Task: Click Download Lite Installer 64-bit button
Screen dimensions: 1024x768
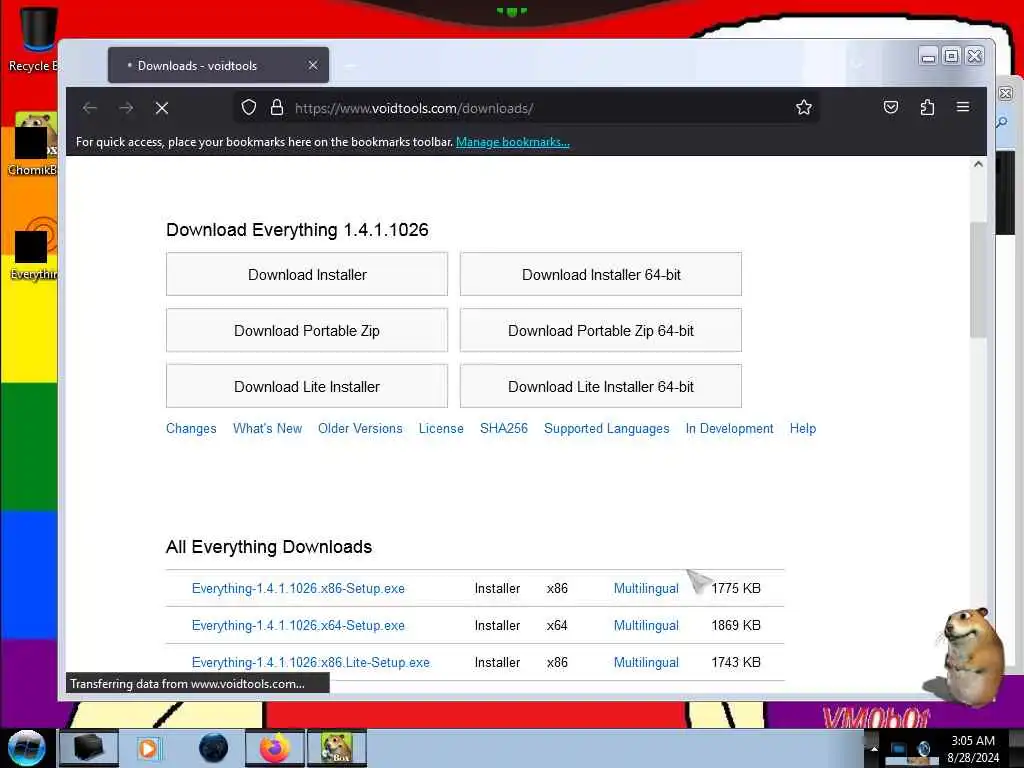Action: pos(601,387)
